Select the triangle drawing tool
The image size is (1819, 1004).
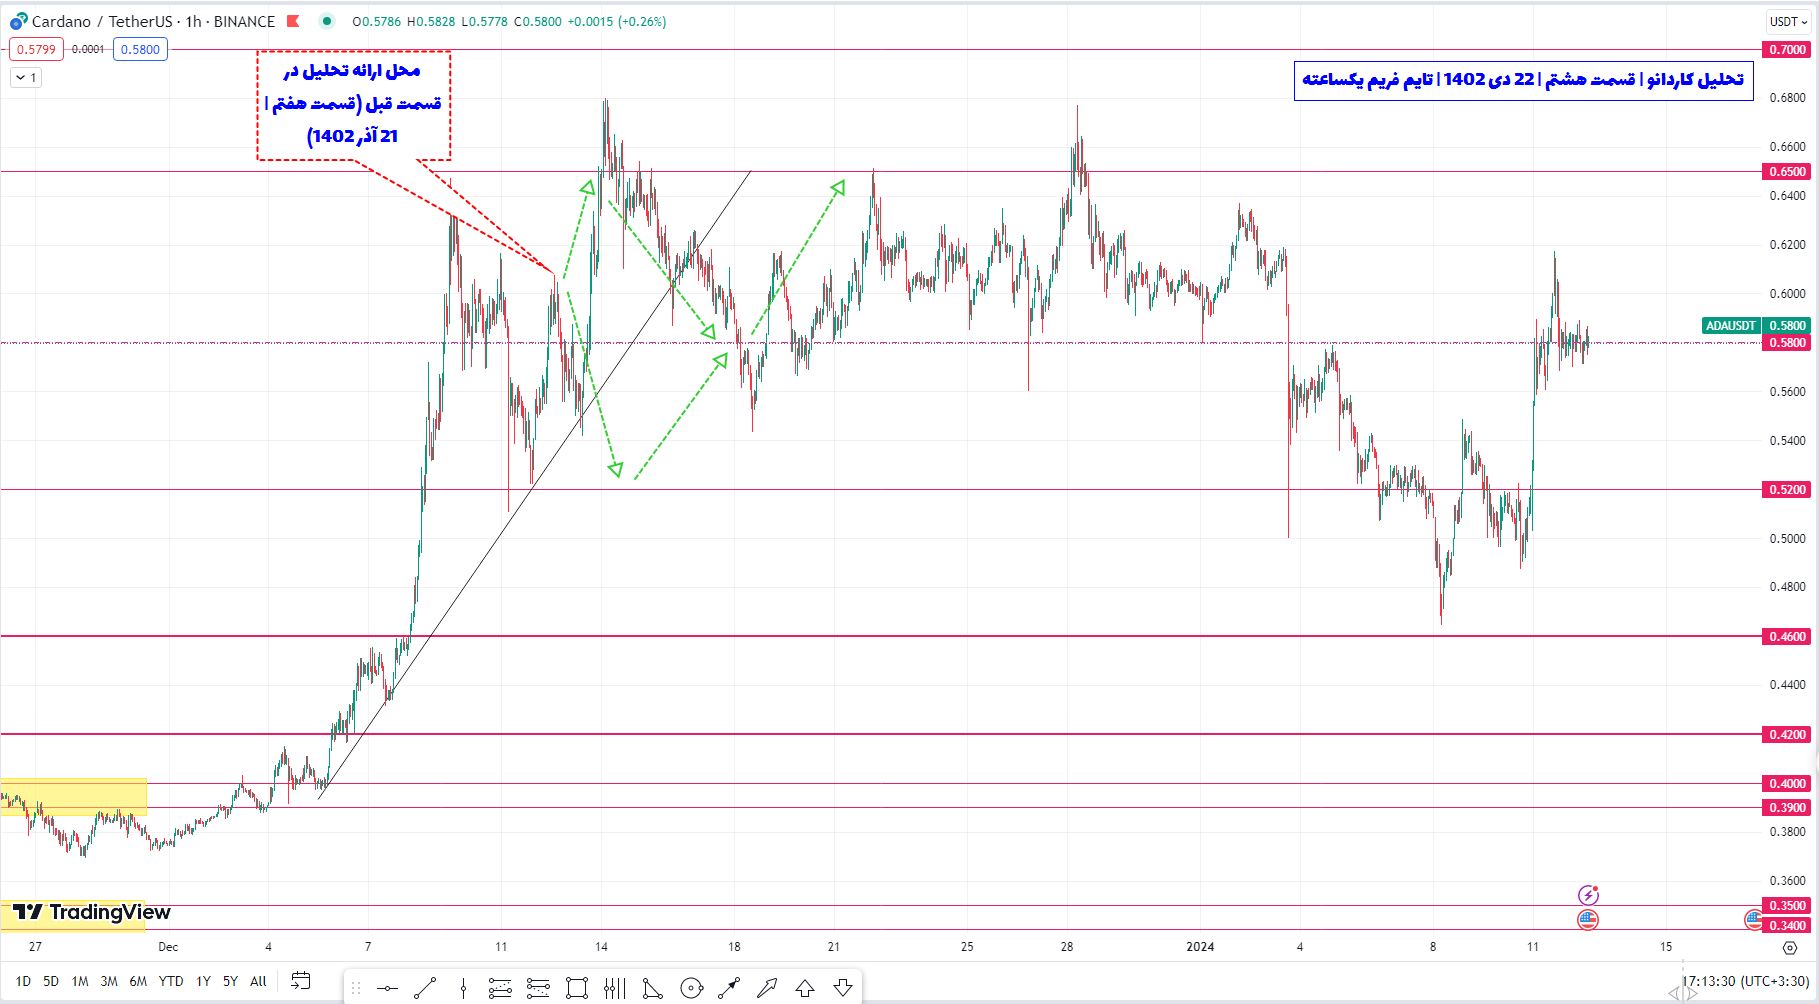(652, 989)
